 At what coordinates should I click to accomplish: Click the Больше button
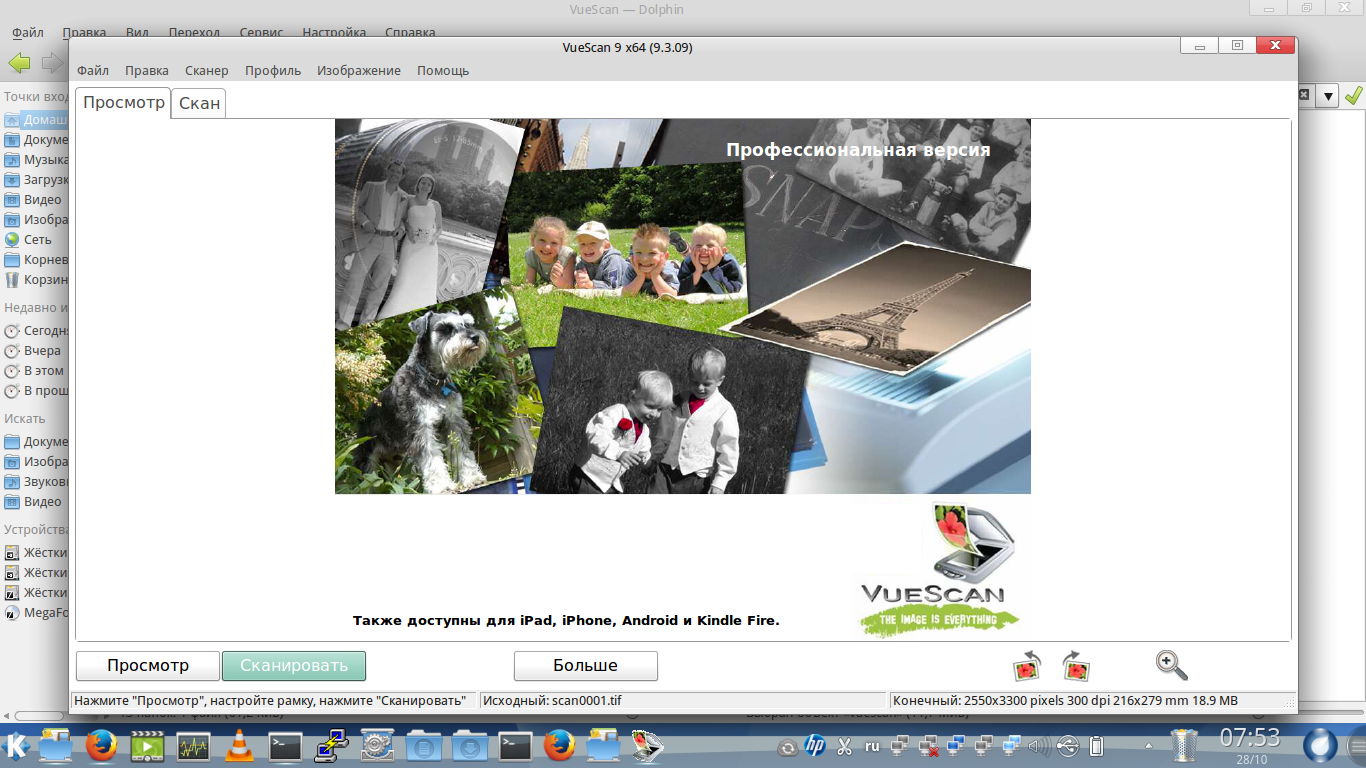click(586, 666)
